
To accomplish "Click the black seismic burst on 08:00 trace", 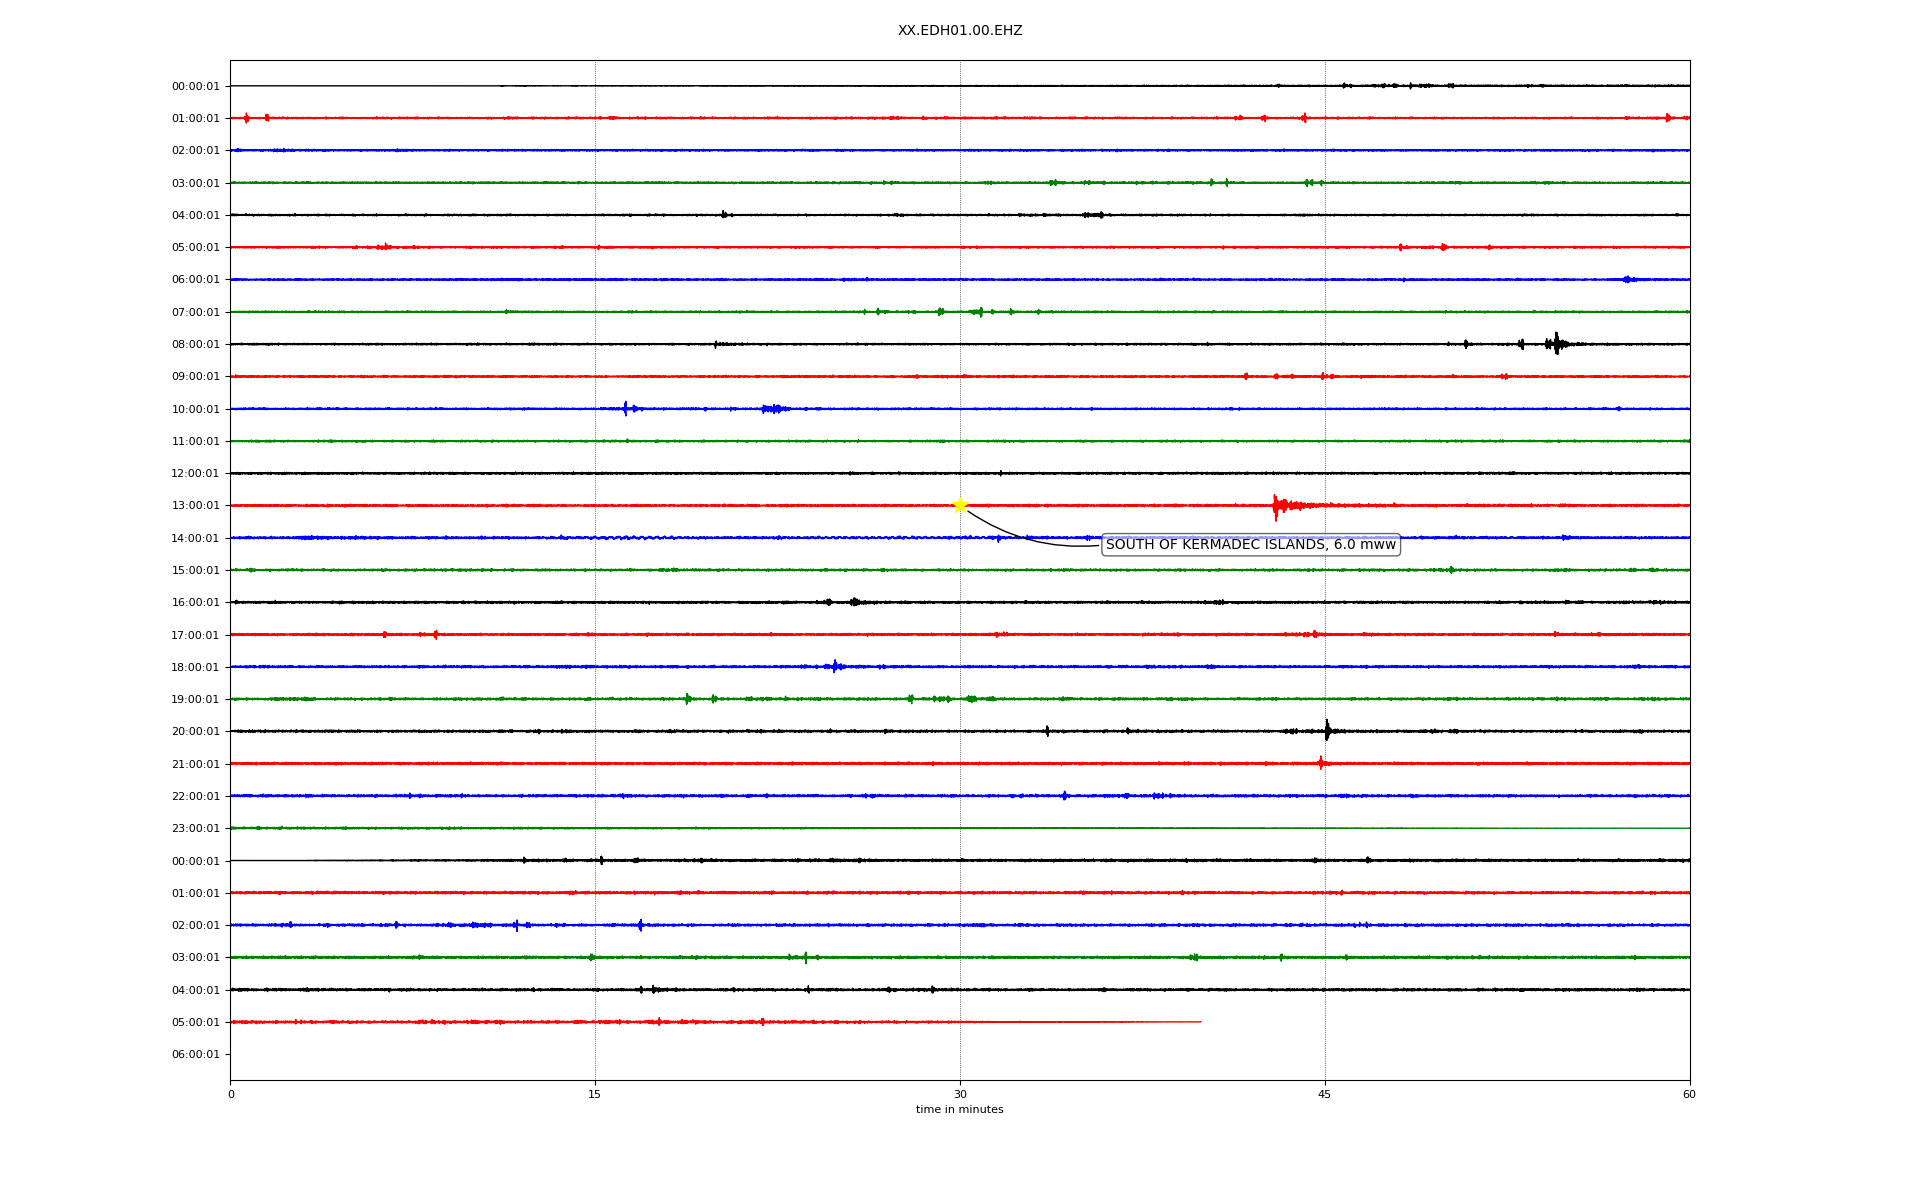I will click(1556, 344).
